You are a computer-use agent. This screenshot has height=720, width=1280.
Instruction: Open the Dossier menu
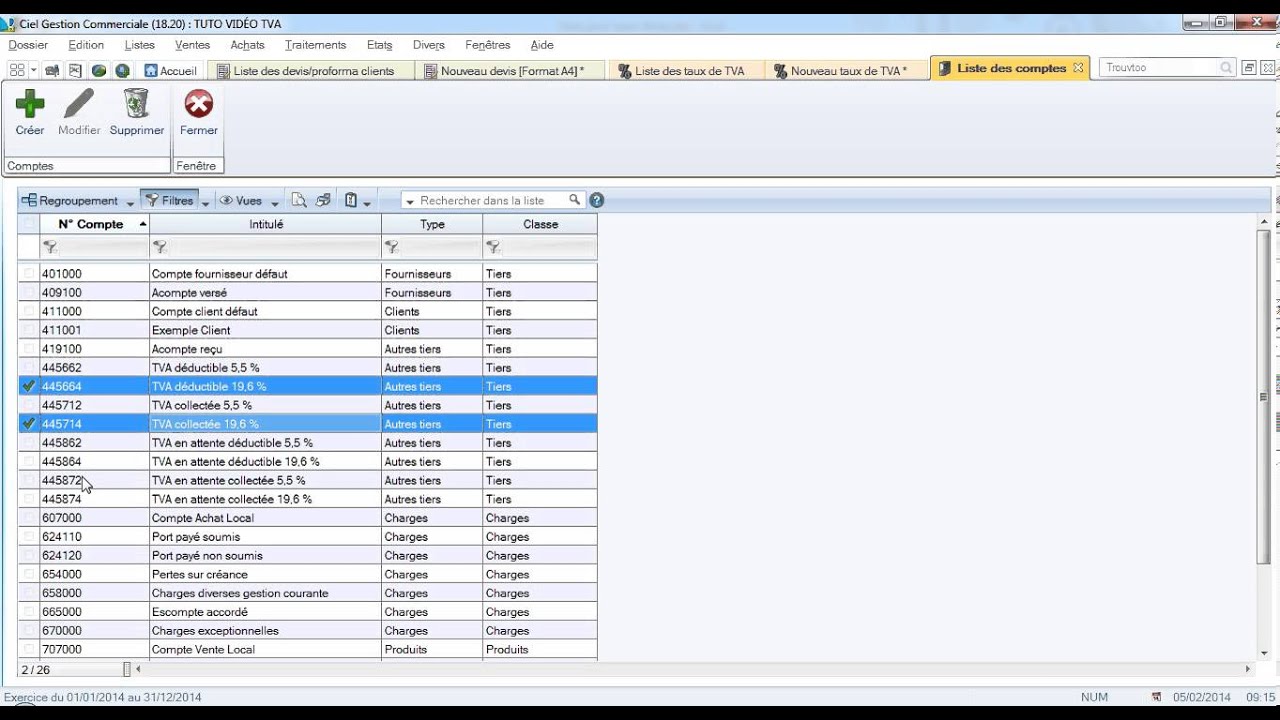[x=28, y=45]
